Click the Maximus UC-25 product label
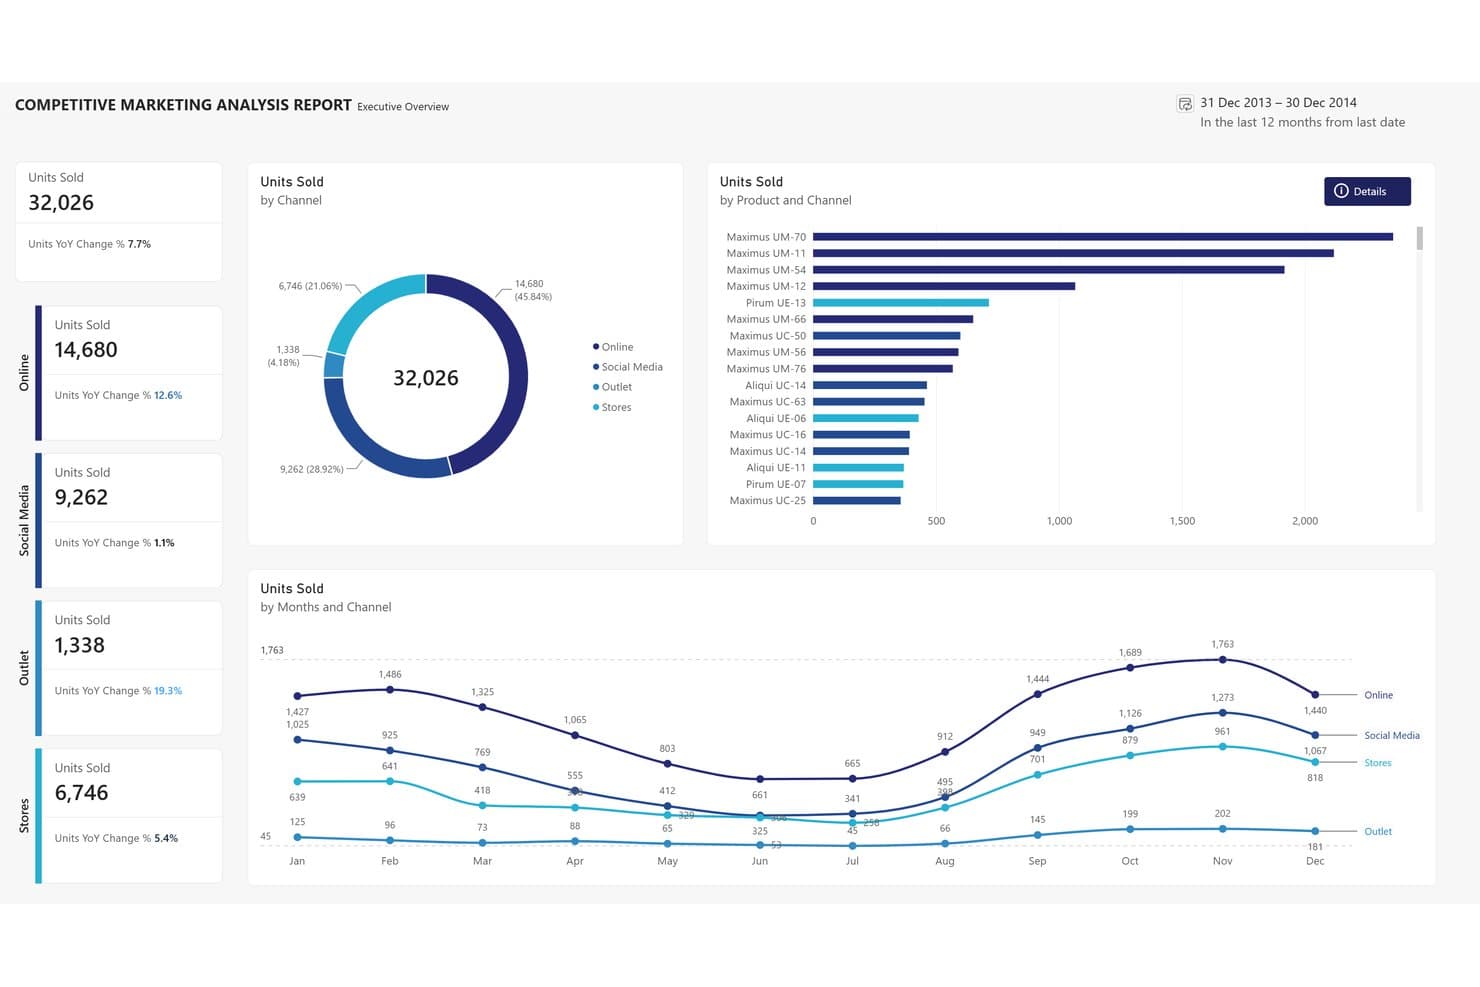The width and height of the screenshot is (1480, 987). pyautogui.click(x=767, y=500)
